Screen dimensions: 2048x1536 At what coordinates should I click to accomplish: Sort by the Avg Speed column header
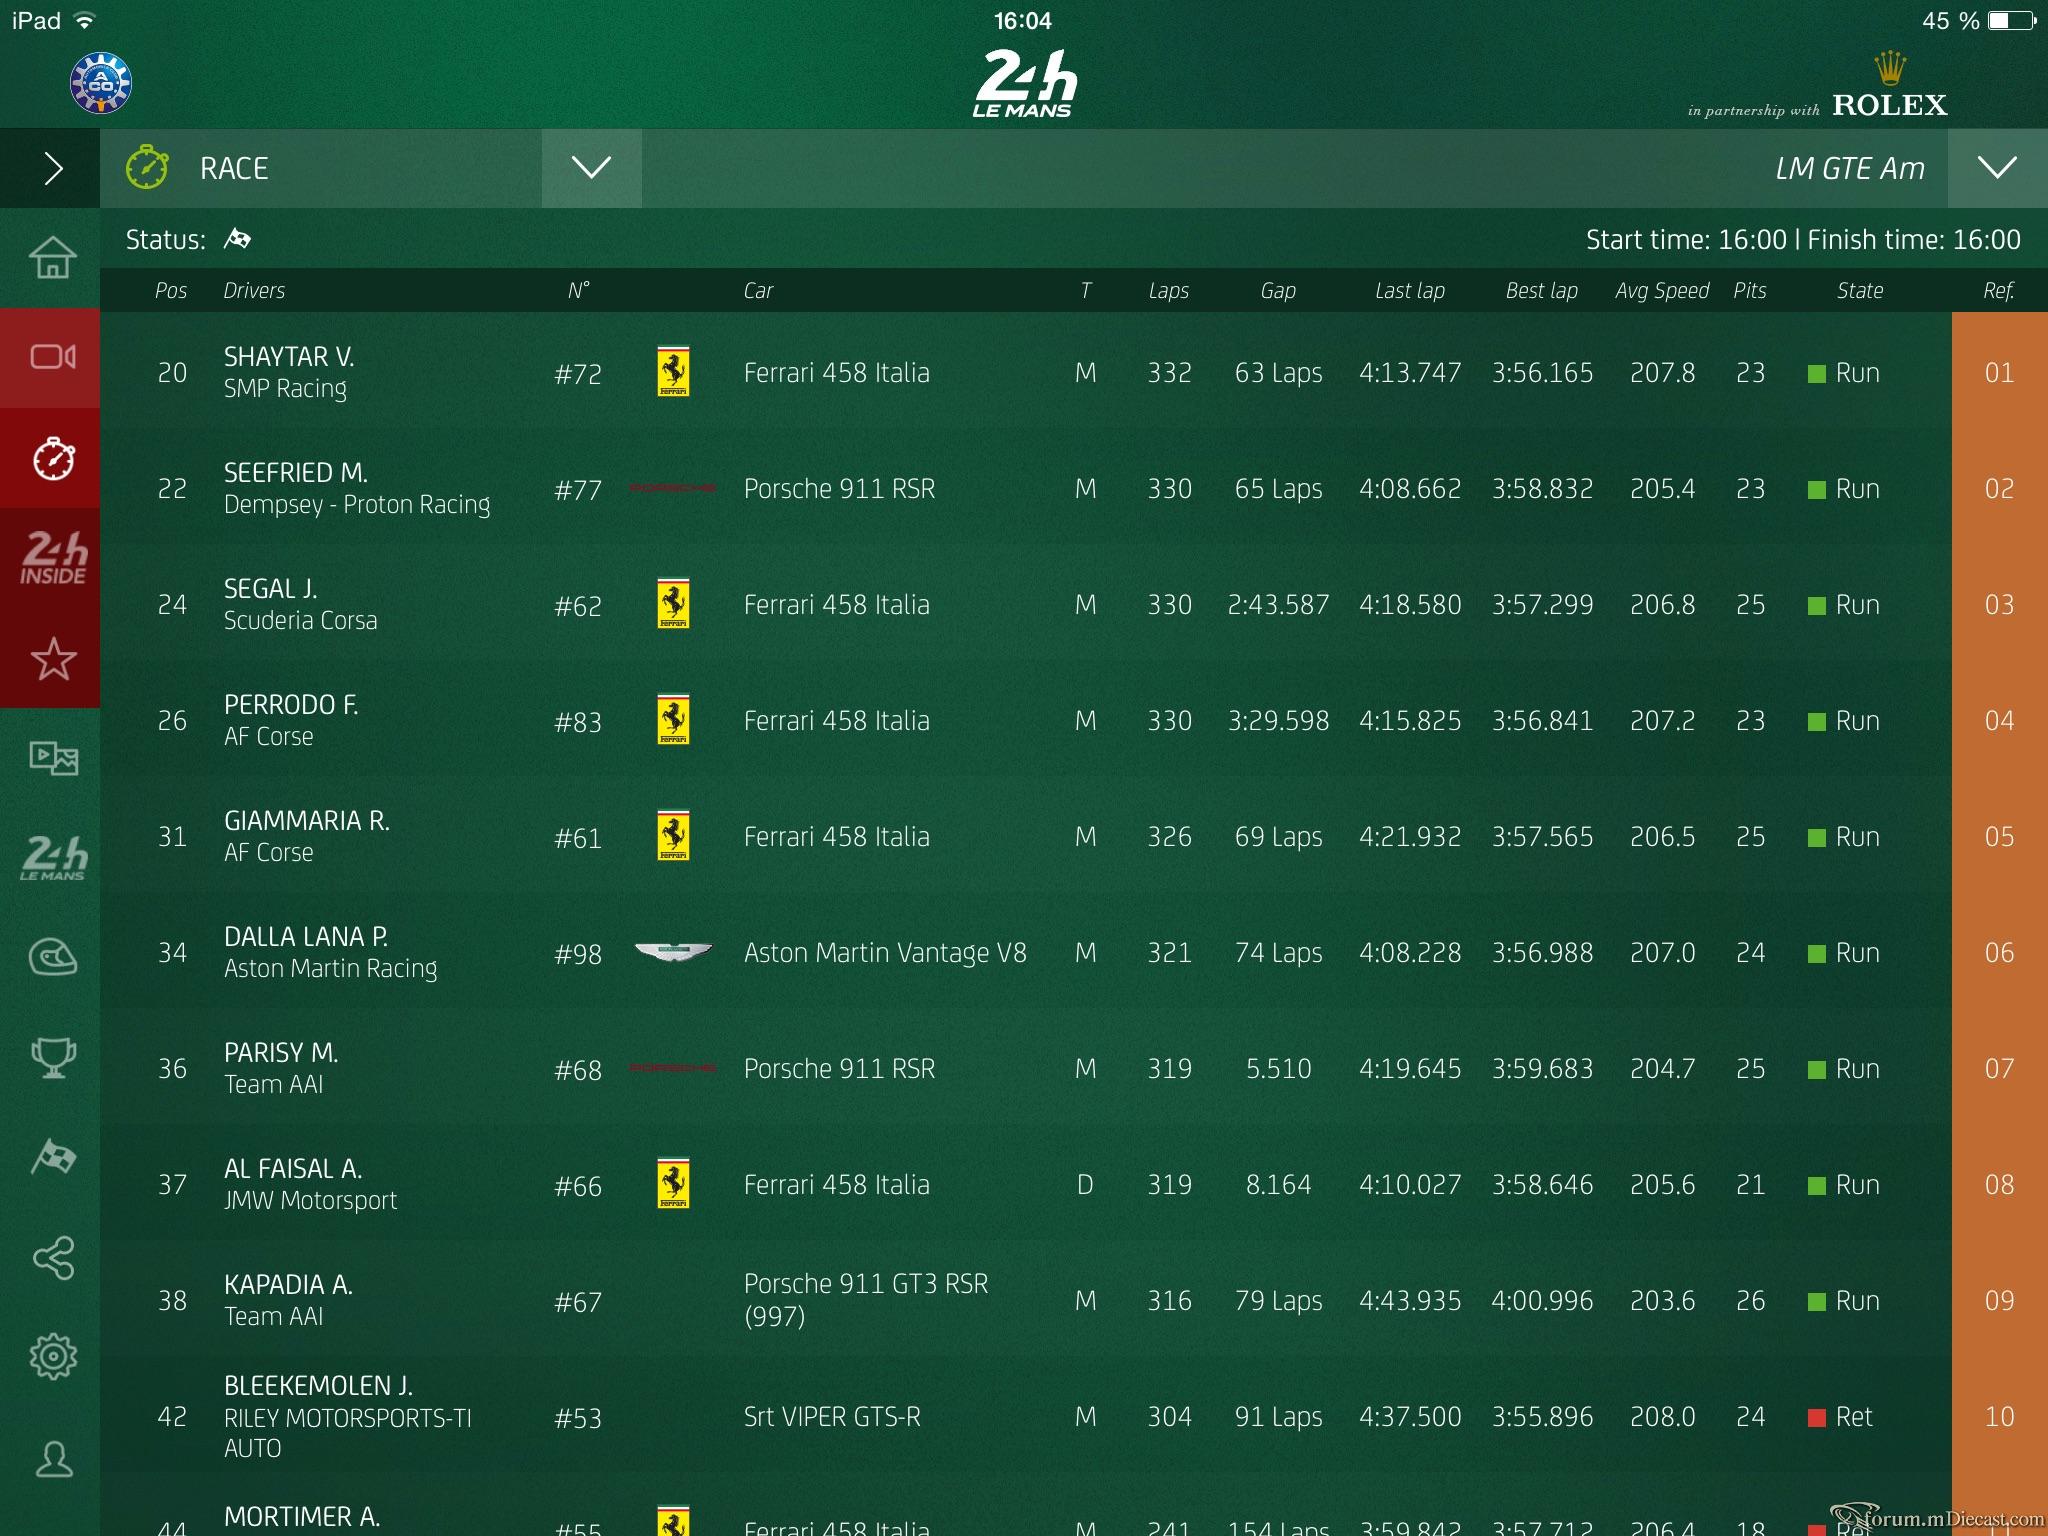1662,290
